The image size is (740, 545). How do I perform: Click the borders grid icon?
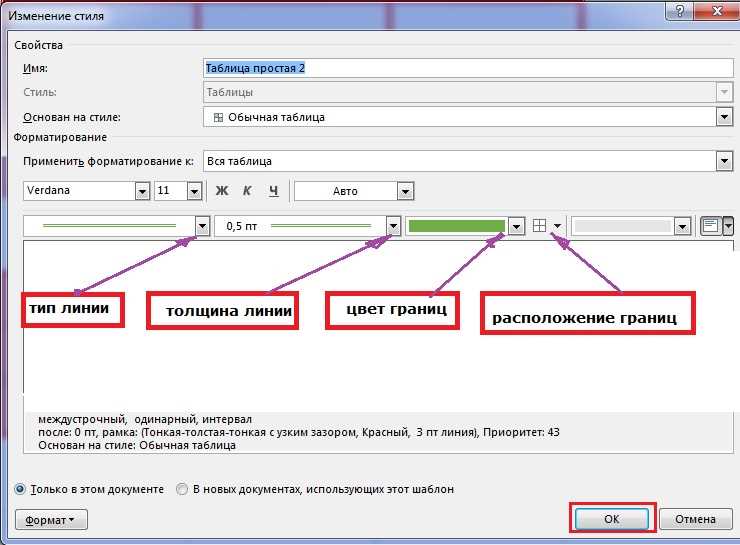(x=539, y=226)
